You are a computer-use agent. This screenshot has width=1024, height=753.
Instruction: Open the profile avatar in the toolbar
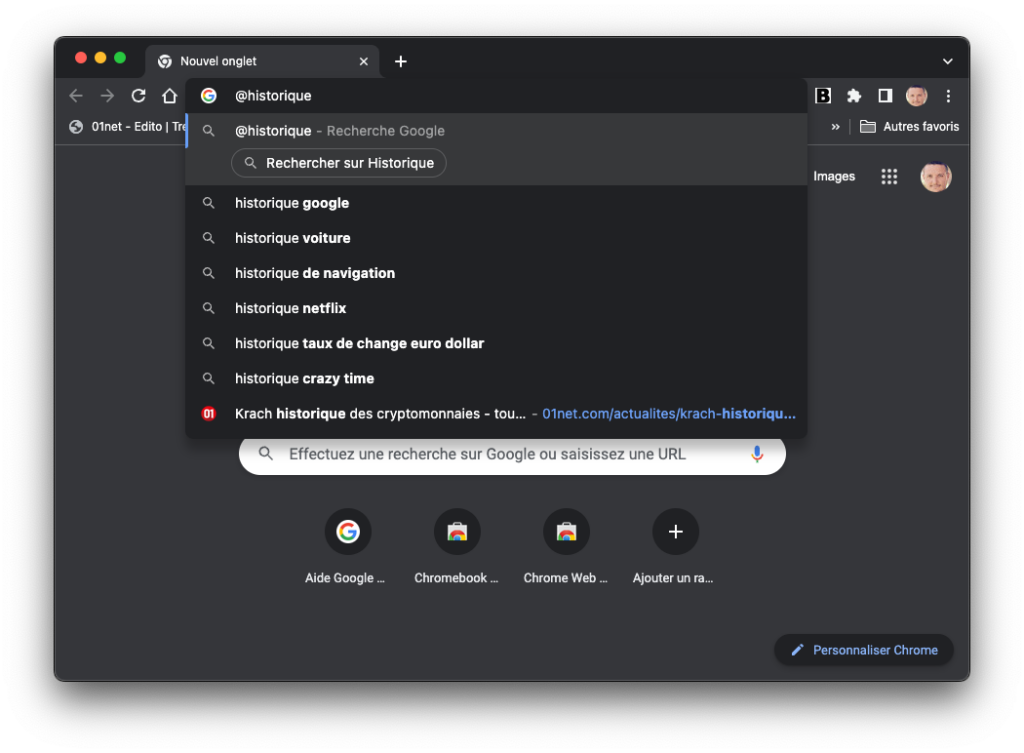point(916,96)
